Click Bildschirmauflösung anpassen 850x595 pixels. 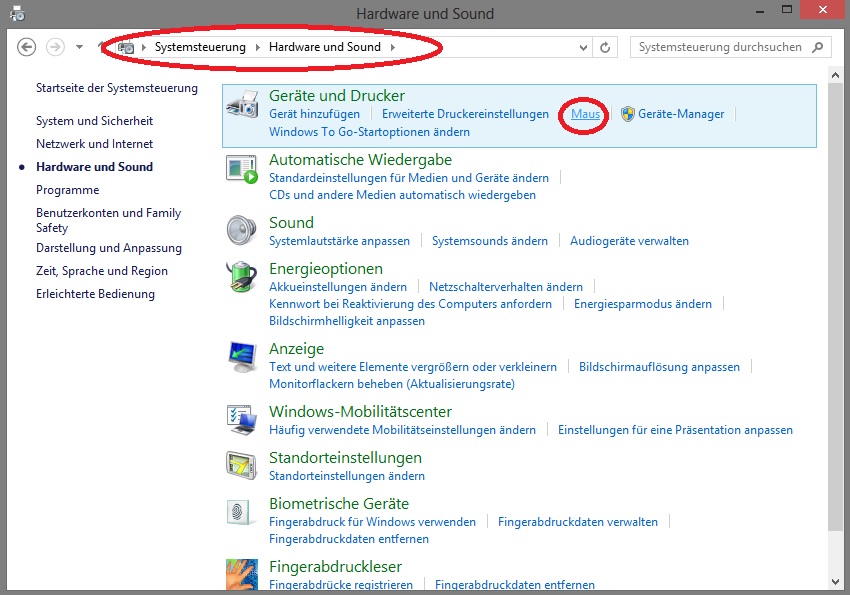pos(659,367)
